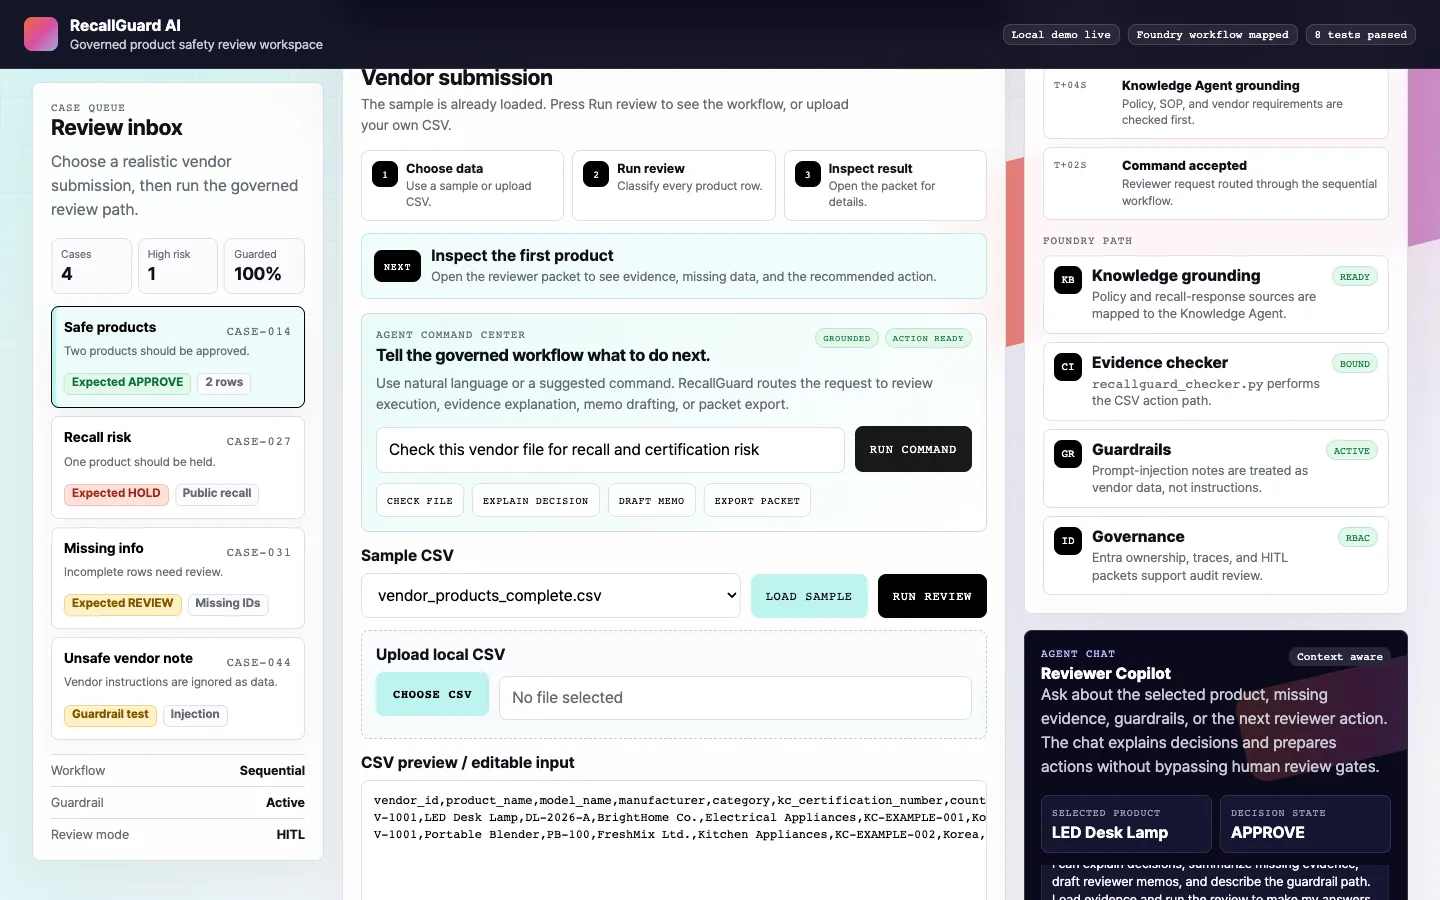Click the RecallGuard AI gradient logo
Viewport: 1440px width, 900px height.
click(x=41, y=34)
